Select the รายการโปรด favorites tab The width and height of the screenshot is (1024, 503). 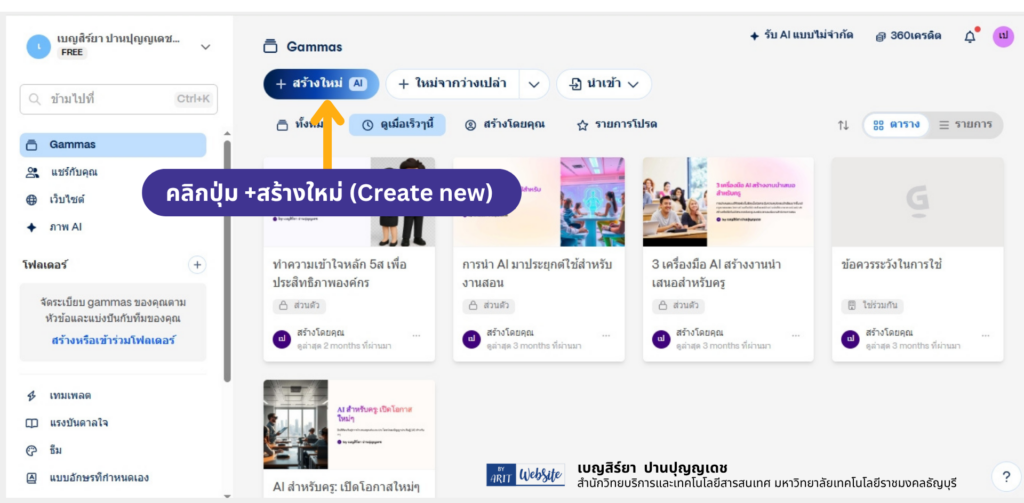(x=616, y=124)
